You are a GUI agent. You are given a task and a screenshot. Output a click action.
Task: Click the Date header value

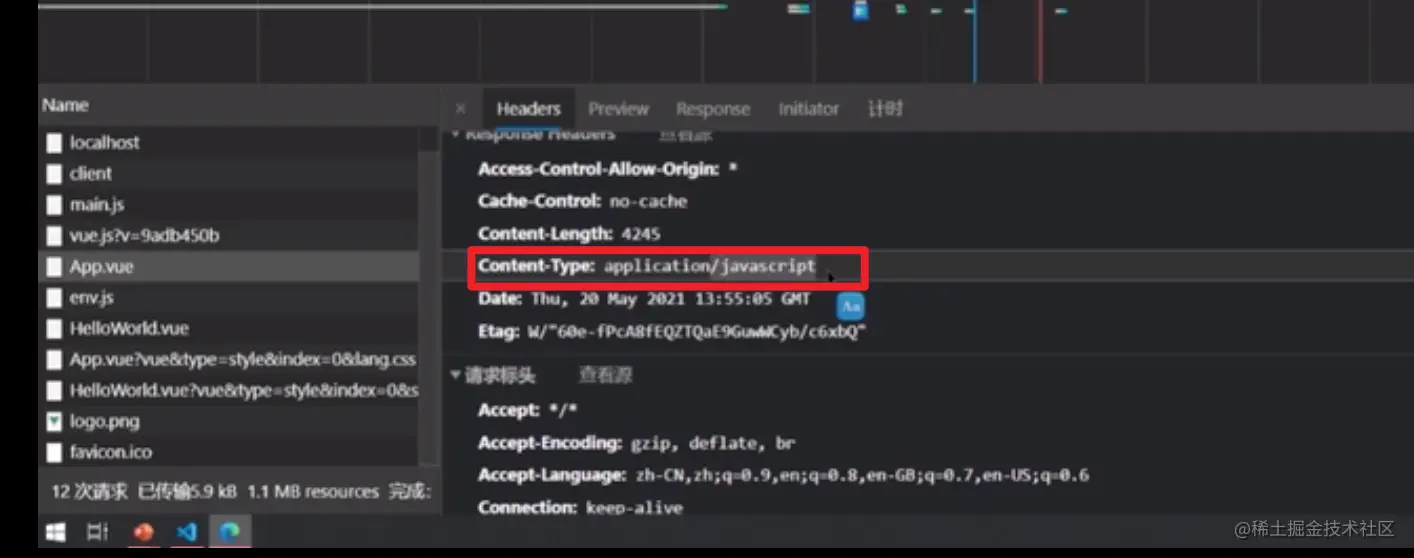point(668,299)
